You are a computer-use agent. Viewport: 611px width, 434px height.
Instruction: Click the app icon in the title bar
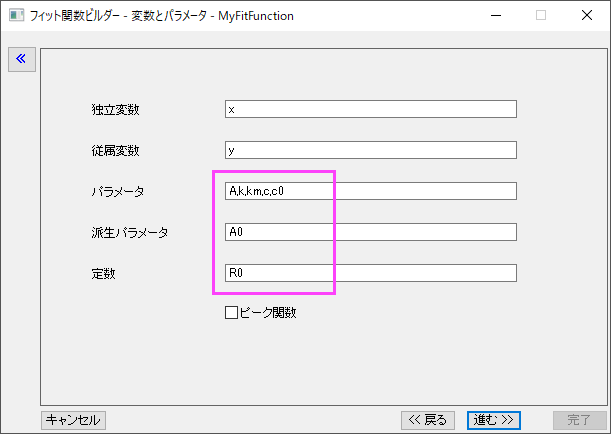(x=16, y=16)
